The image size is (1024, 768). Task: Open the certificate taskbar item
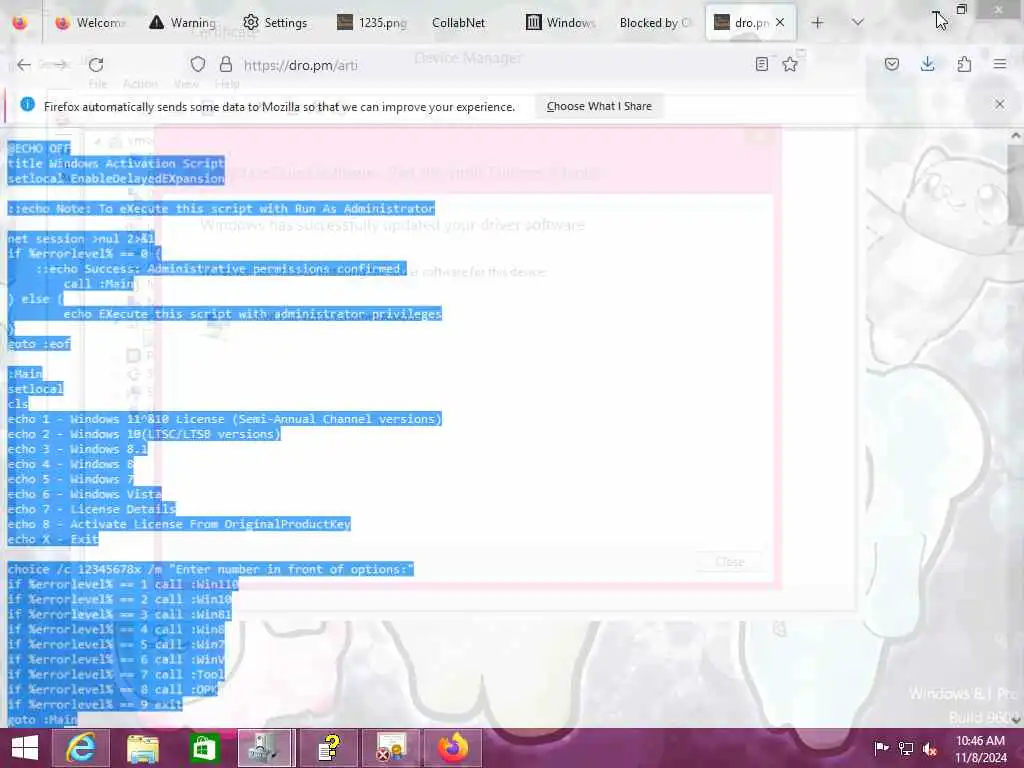pyautogui.click(x=391, y=748)
